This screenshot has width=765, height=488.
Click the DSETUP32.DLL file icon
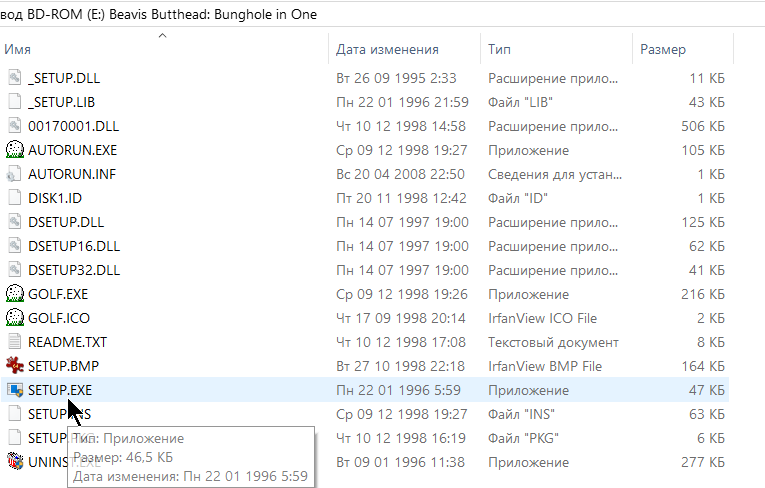coord(15,270)
